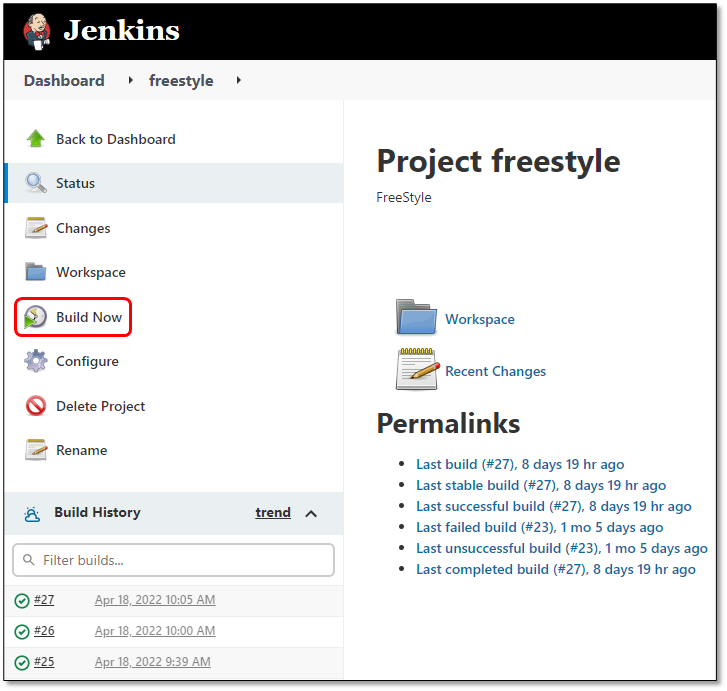This screenshot has width=727, height=691.
Task: Open Apr 18, 2022 10:05 AM build timestamp
Action: 155,600
